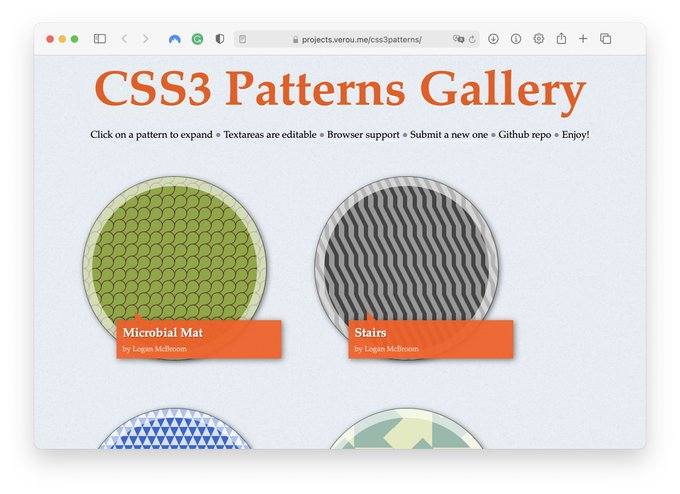Open the Browser support link

click(x=363, y=134)
